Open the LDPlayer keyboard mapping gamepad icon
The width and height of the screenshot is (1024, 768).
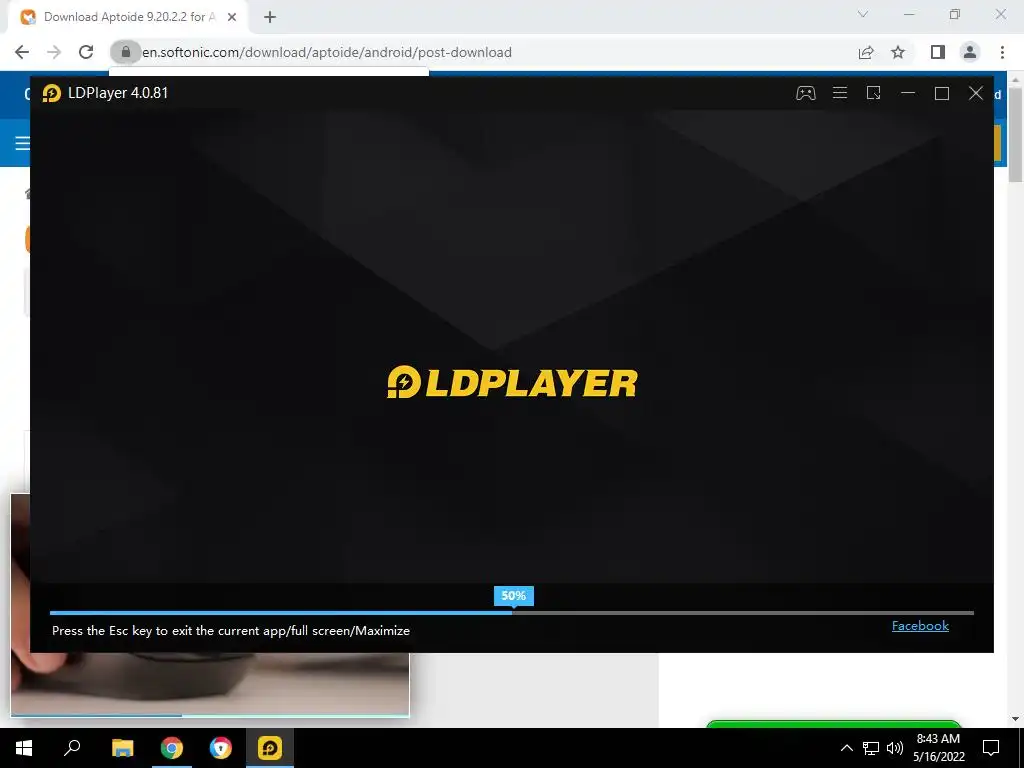tap(805, 93)
